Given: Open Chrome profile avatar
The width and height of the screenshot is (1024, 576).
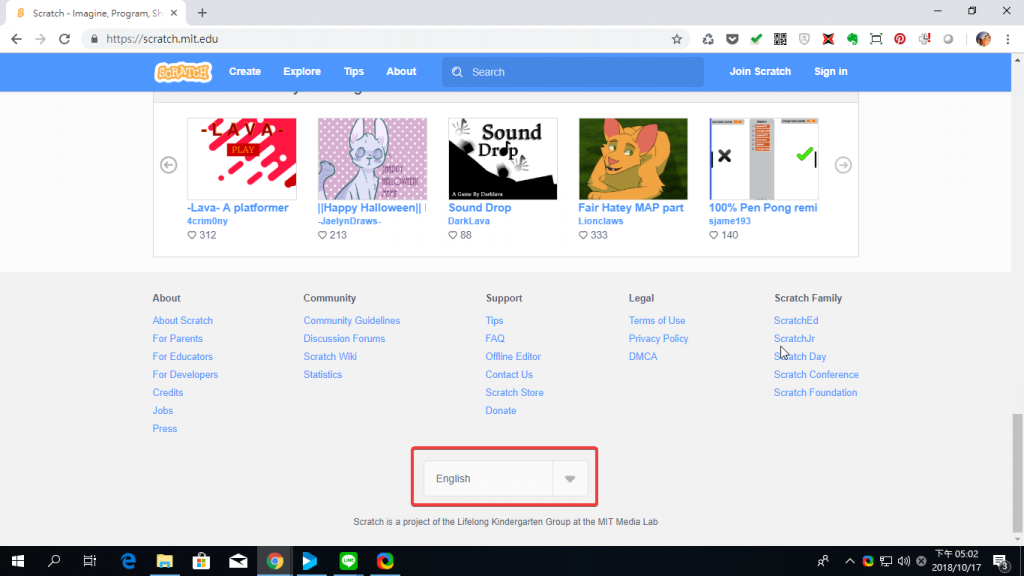Looking at the screenshot, I should coord(983,39).
